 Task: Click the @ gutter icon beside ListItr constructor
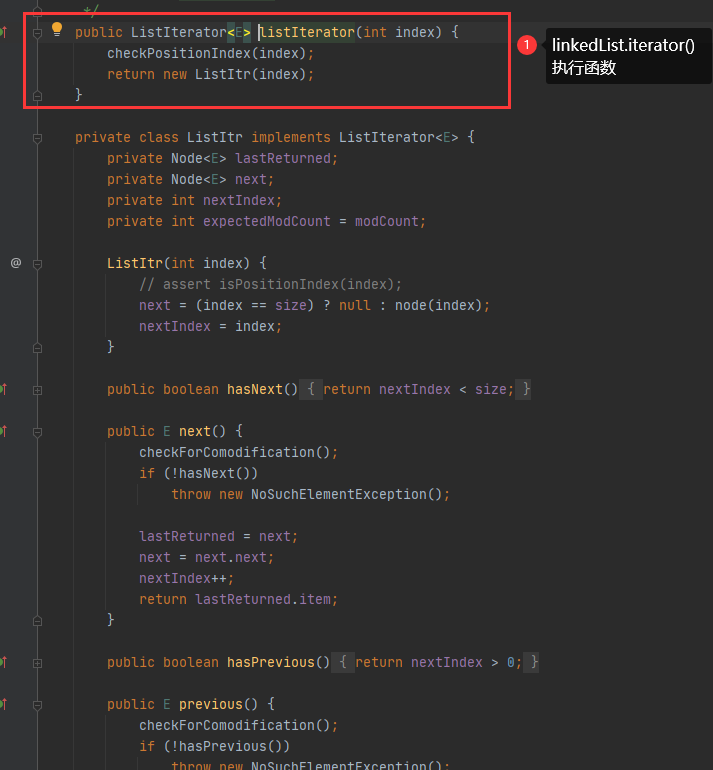click(16, 263)
